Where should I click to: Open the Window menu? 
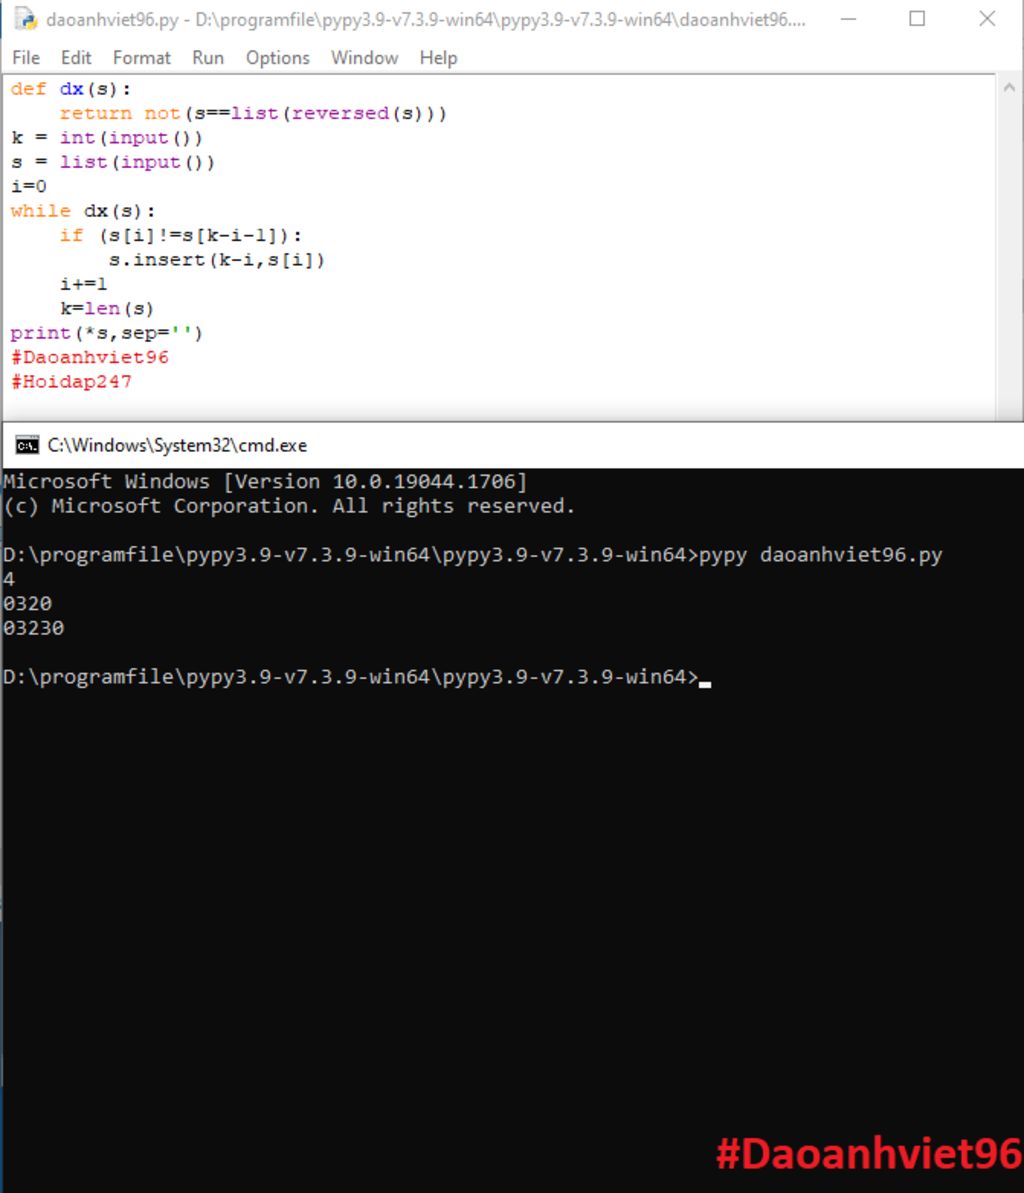click(364, 58)
